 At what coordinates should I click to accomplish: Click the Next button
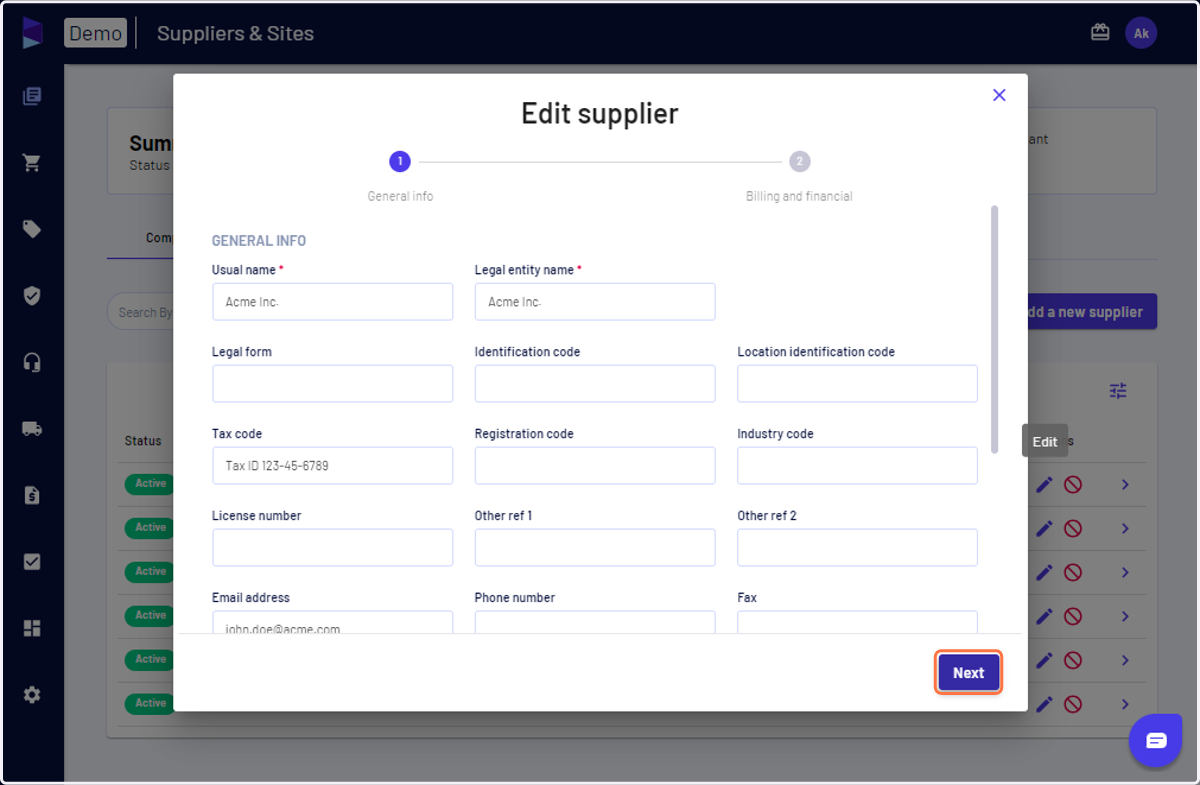coord(968,673)
